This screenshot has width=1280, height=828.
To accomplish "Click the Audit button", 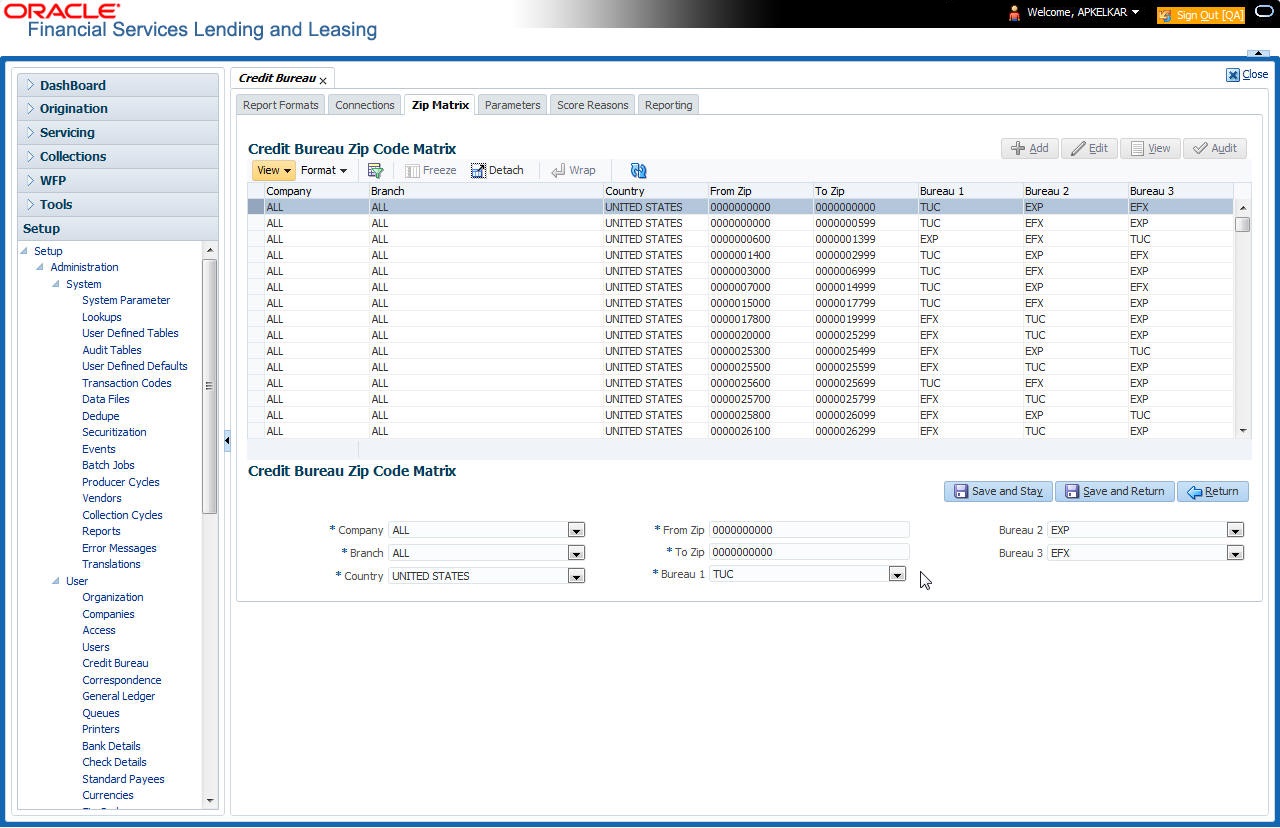I will (x=1215, y=148).
